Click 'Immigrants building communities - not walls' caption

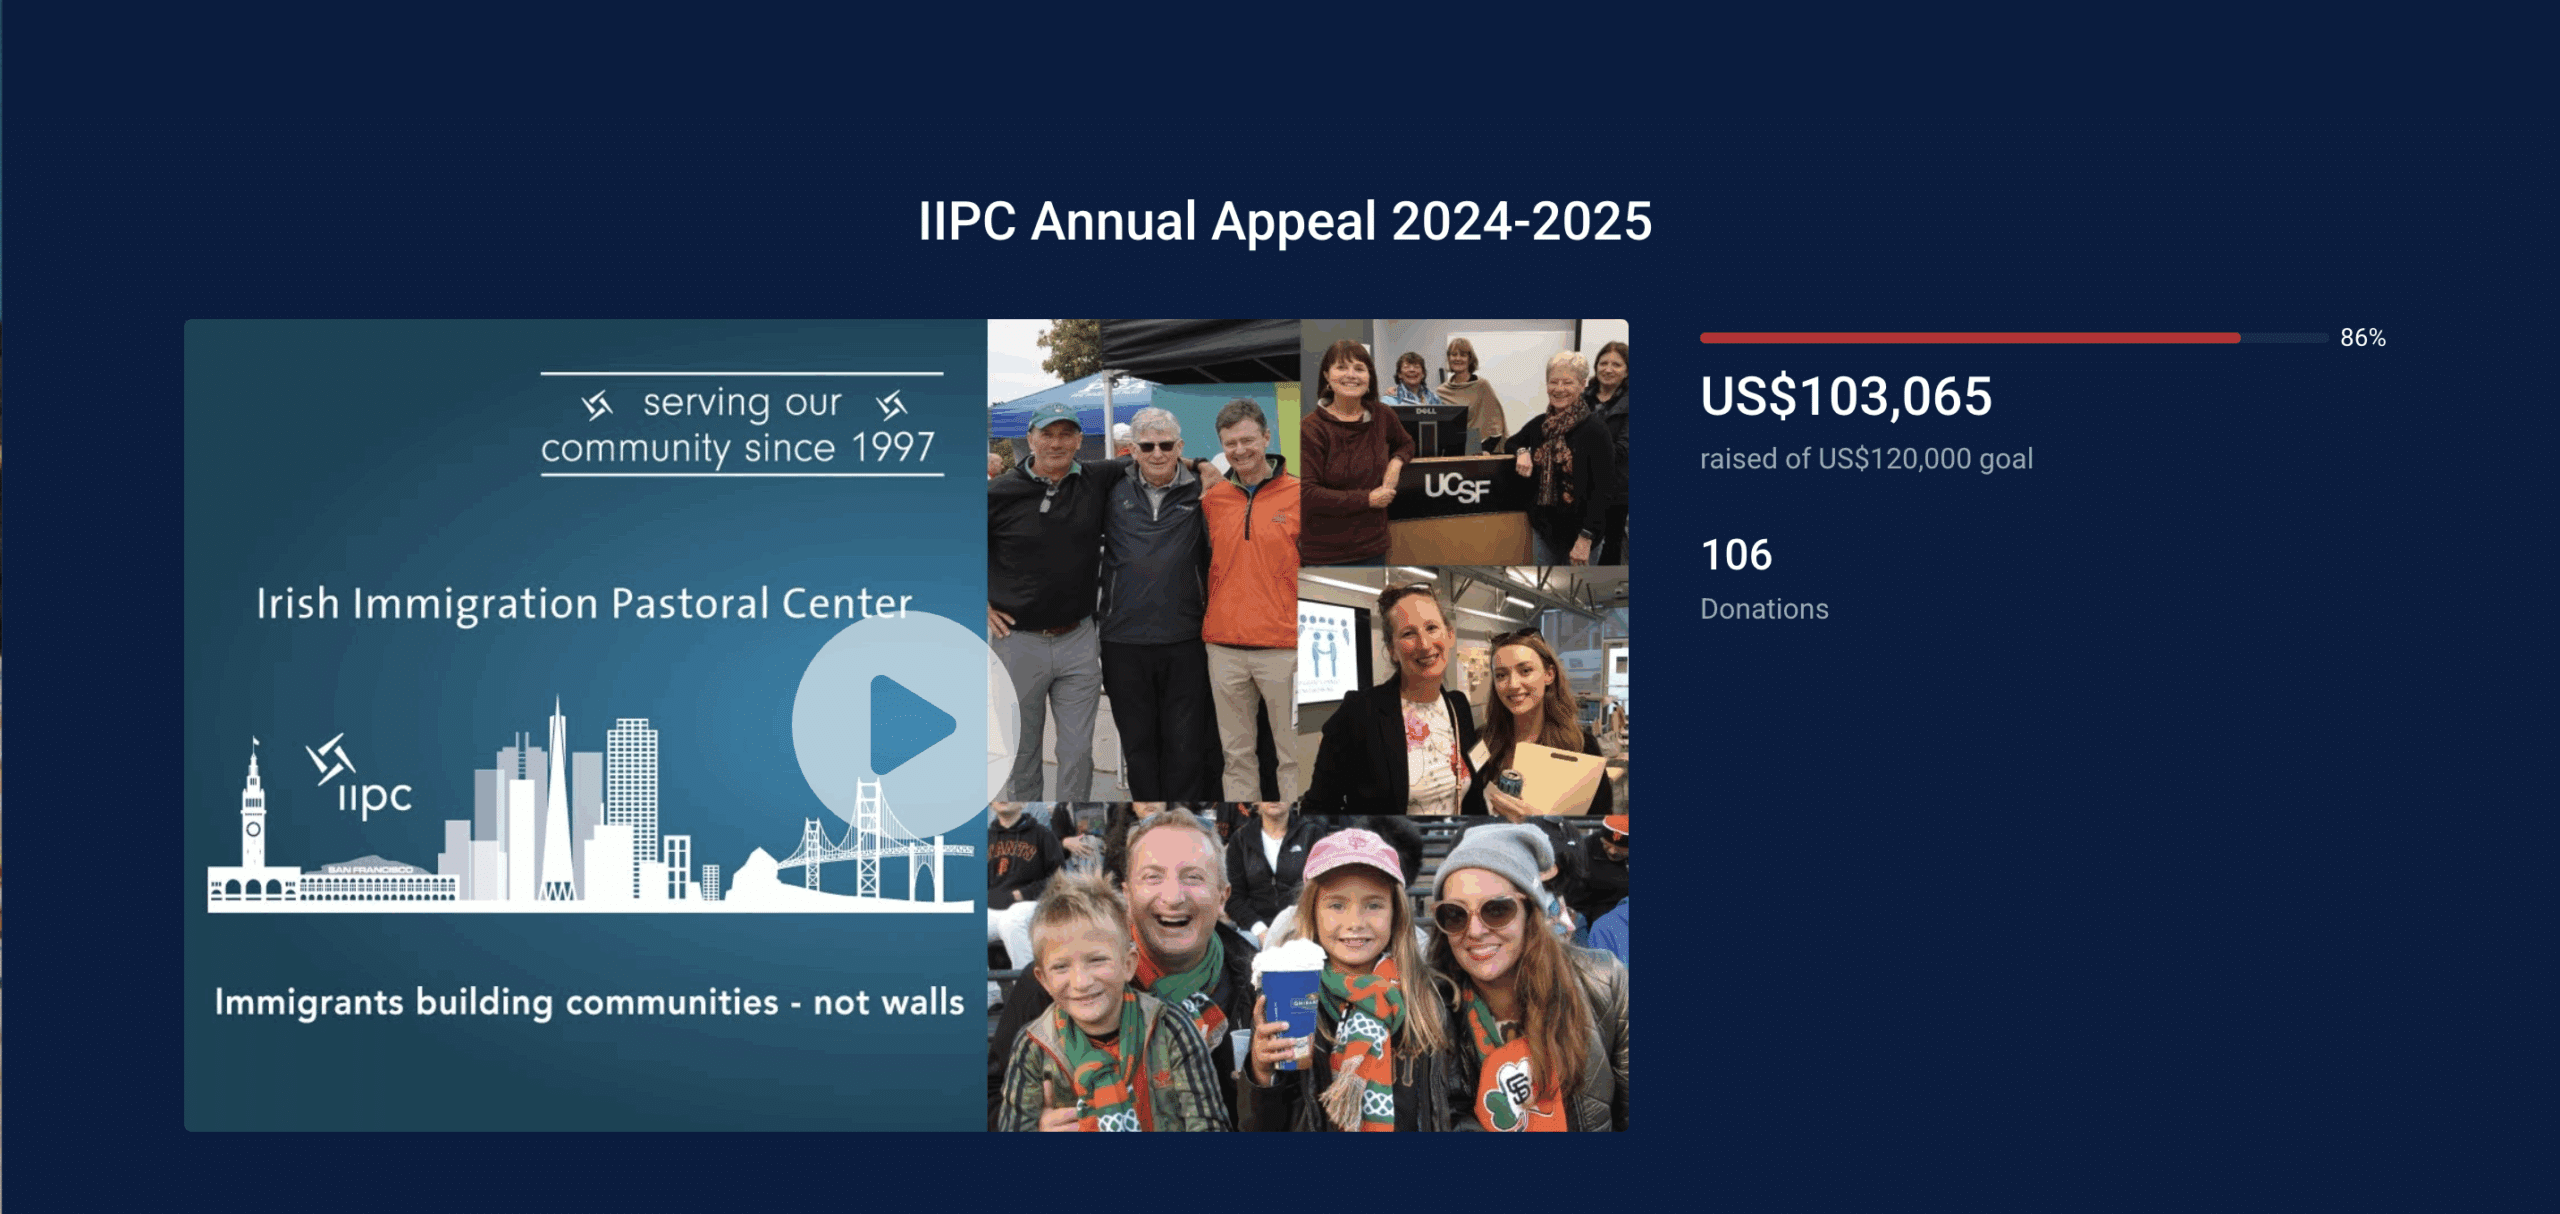589,1003
